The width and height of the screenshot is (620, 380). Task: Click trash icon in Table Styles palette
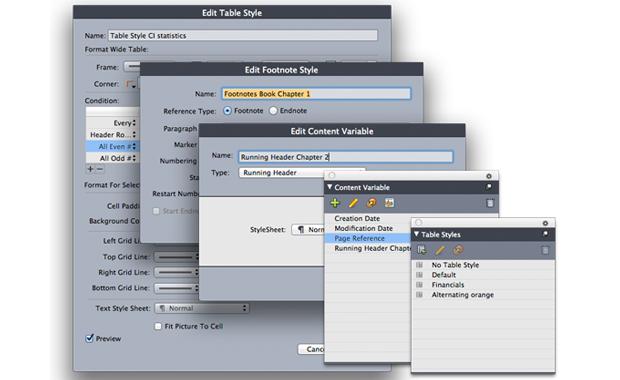[545, 250]
